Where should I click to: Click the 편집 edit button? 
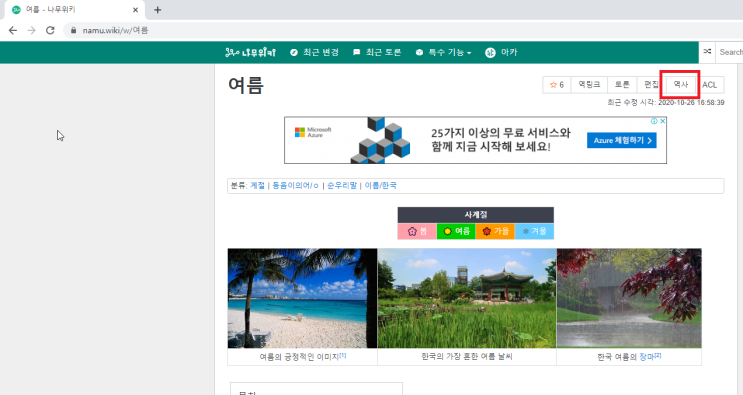(x=651, y=85)
